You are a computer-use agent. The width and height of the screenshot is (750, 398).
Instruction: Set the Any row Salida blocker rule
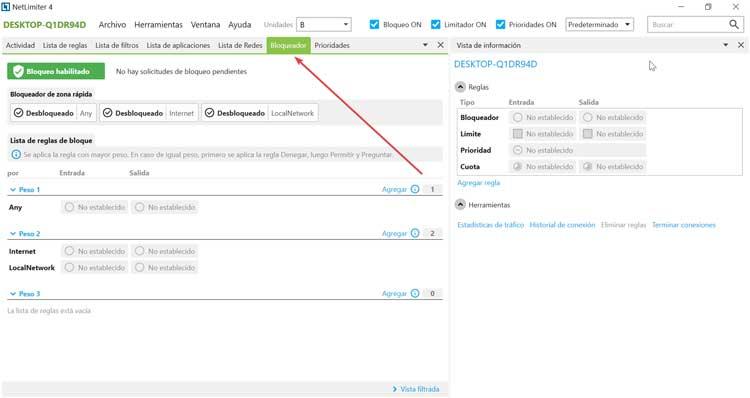click(x=165, y=207)
